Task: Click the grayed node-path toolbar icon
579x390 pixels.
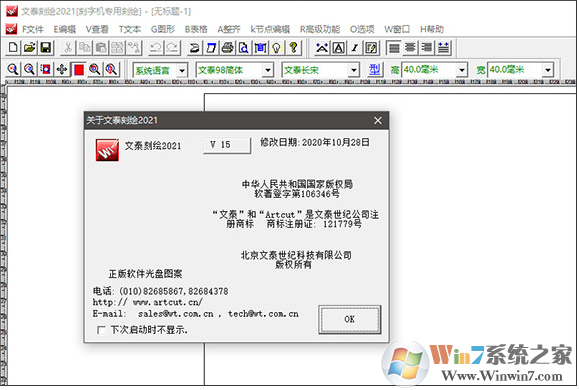Action: point(134,48)
